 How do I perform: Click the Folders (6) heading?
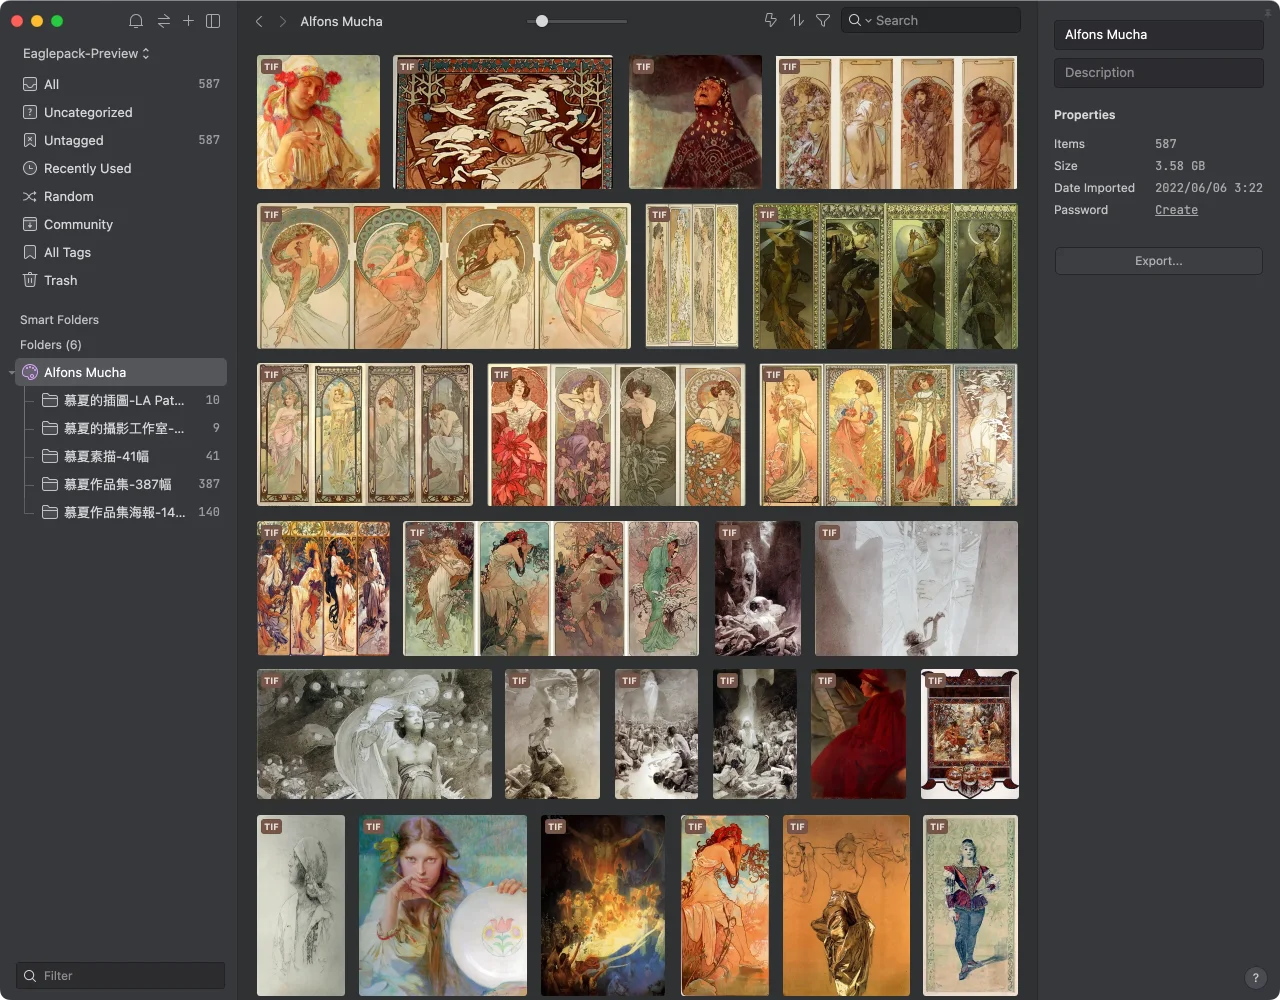(x=51, y=345)
